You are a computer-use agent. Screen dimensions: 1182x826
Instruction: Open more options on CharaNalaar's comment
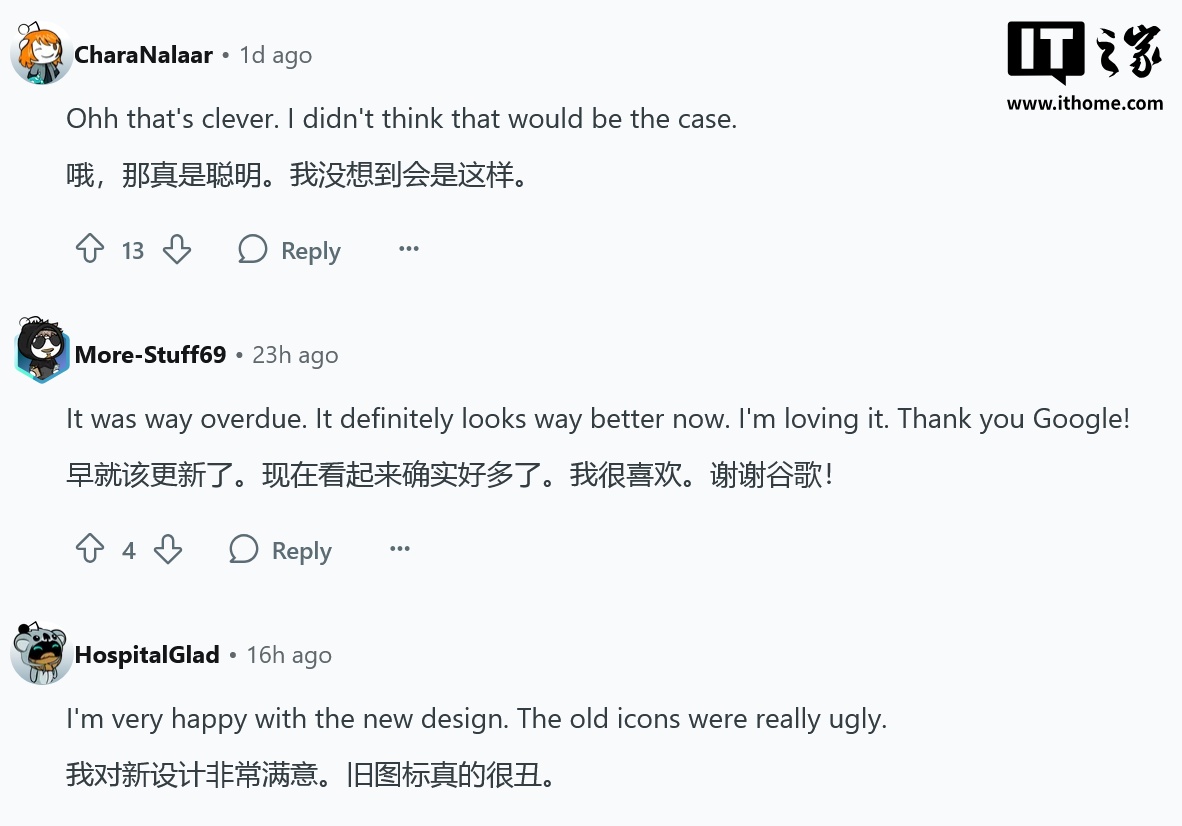tap(409, 249)
